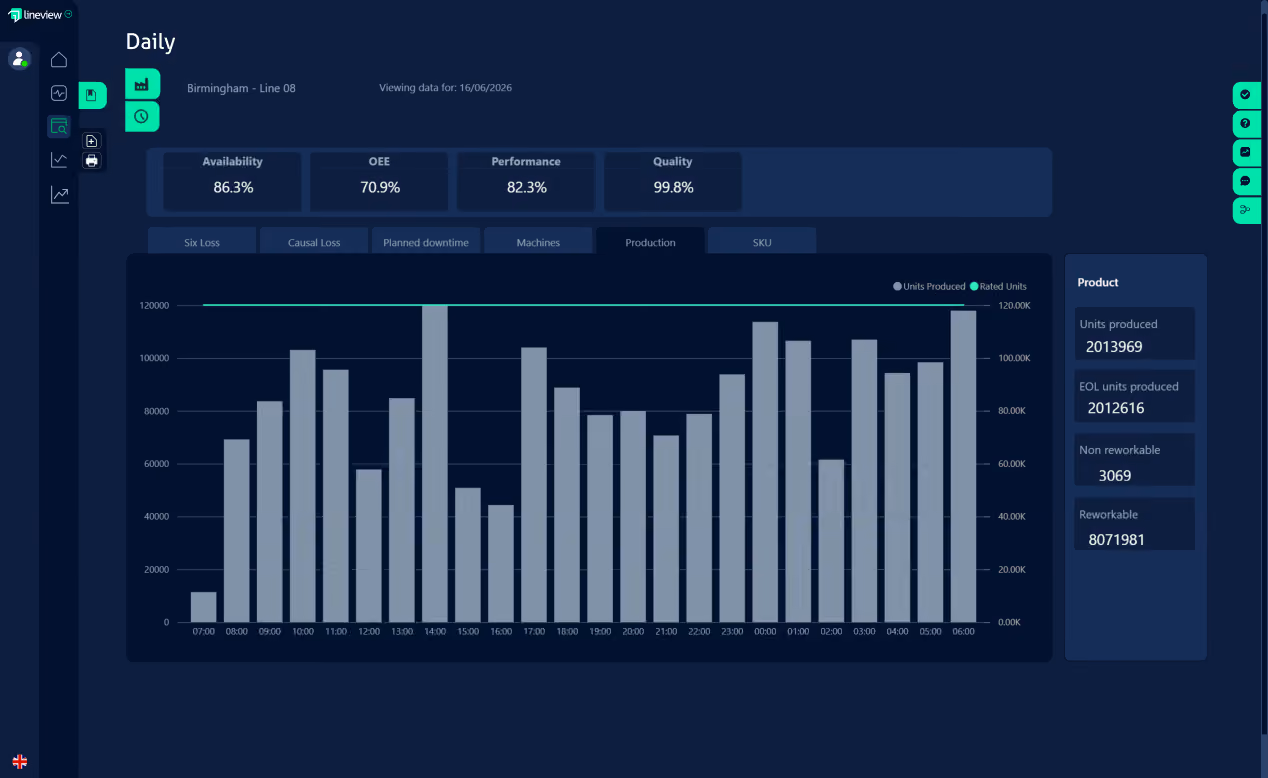Open the trending-up arrow chart icon
Viewport: 1268px width, 778px height.
(59, 194)
